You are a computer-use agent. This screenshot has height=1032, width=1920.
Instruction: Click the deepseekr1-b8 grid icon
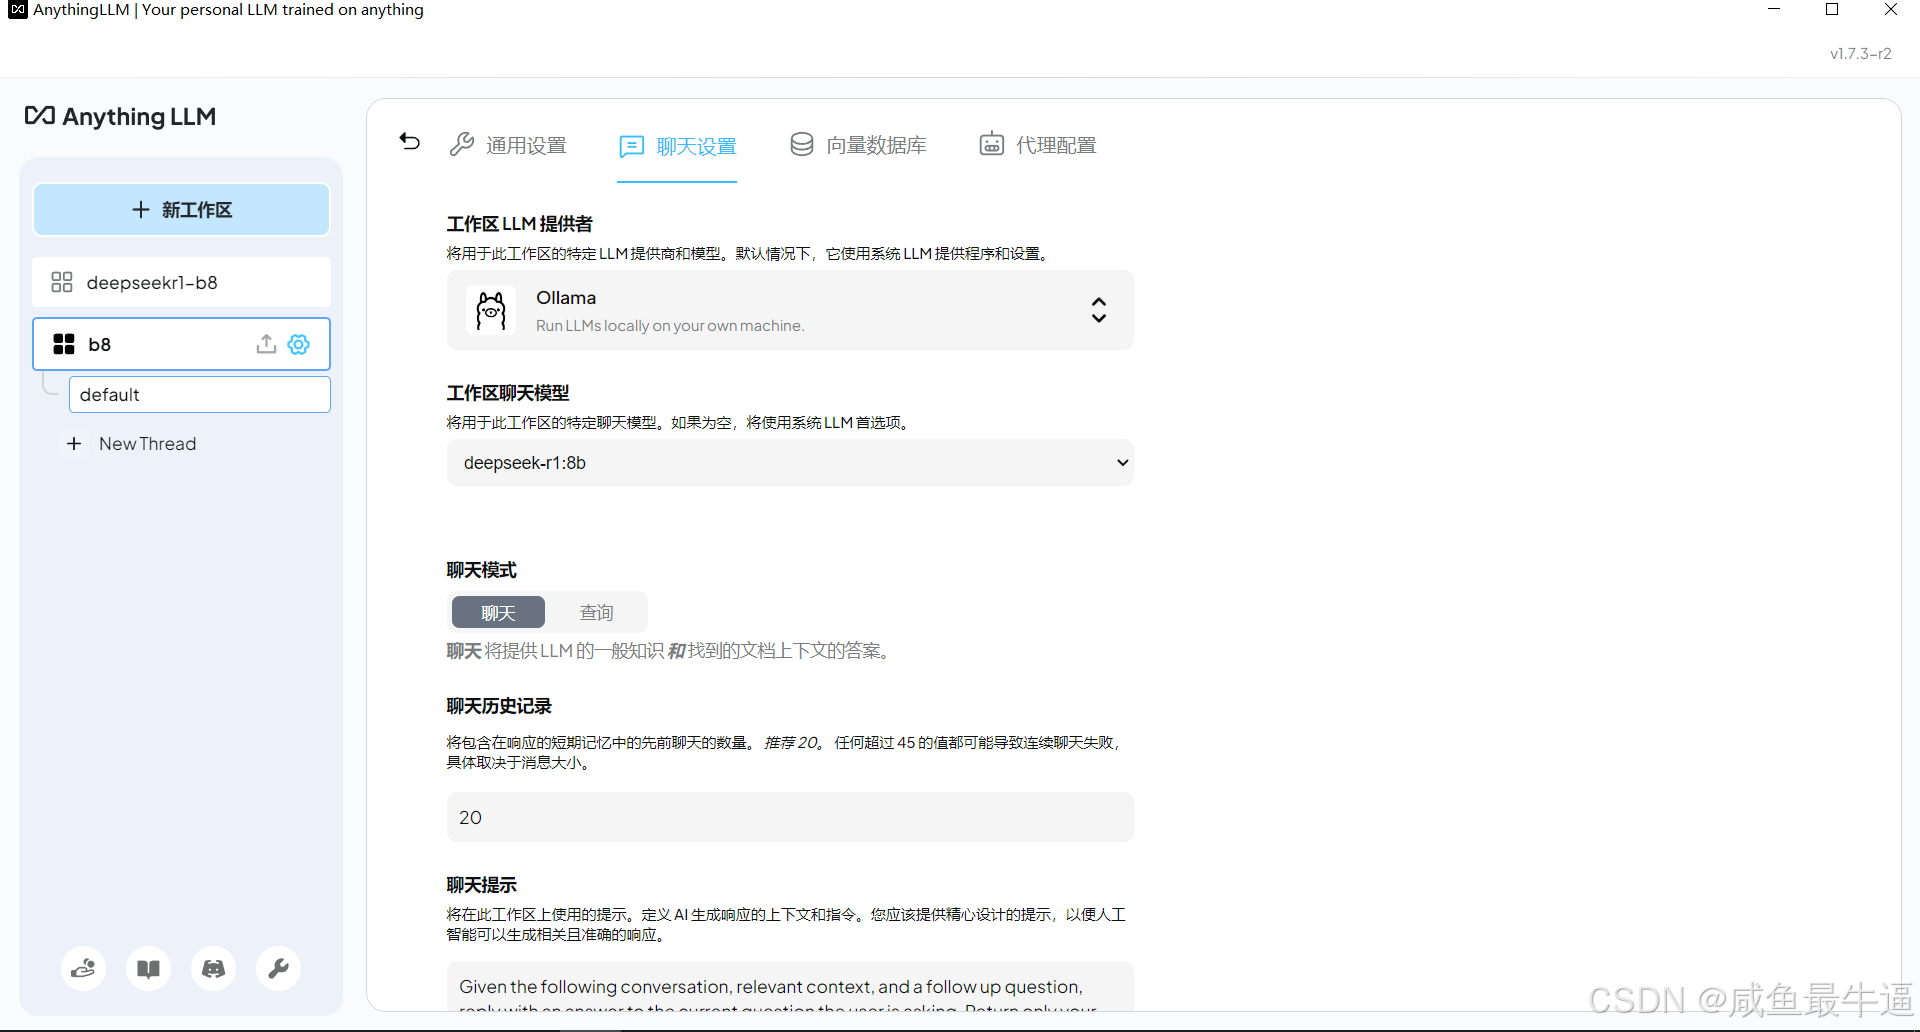pyautogui.click(x=62, y=282)
